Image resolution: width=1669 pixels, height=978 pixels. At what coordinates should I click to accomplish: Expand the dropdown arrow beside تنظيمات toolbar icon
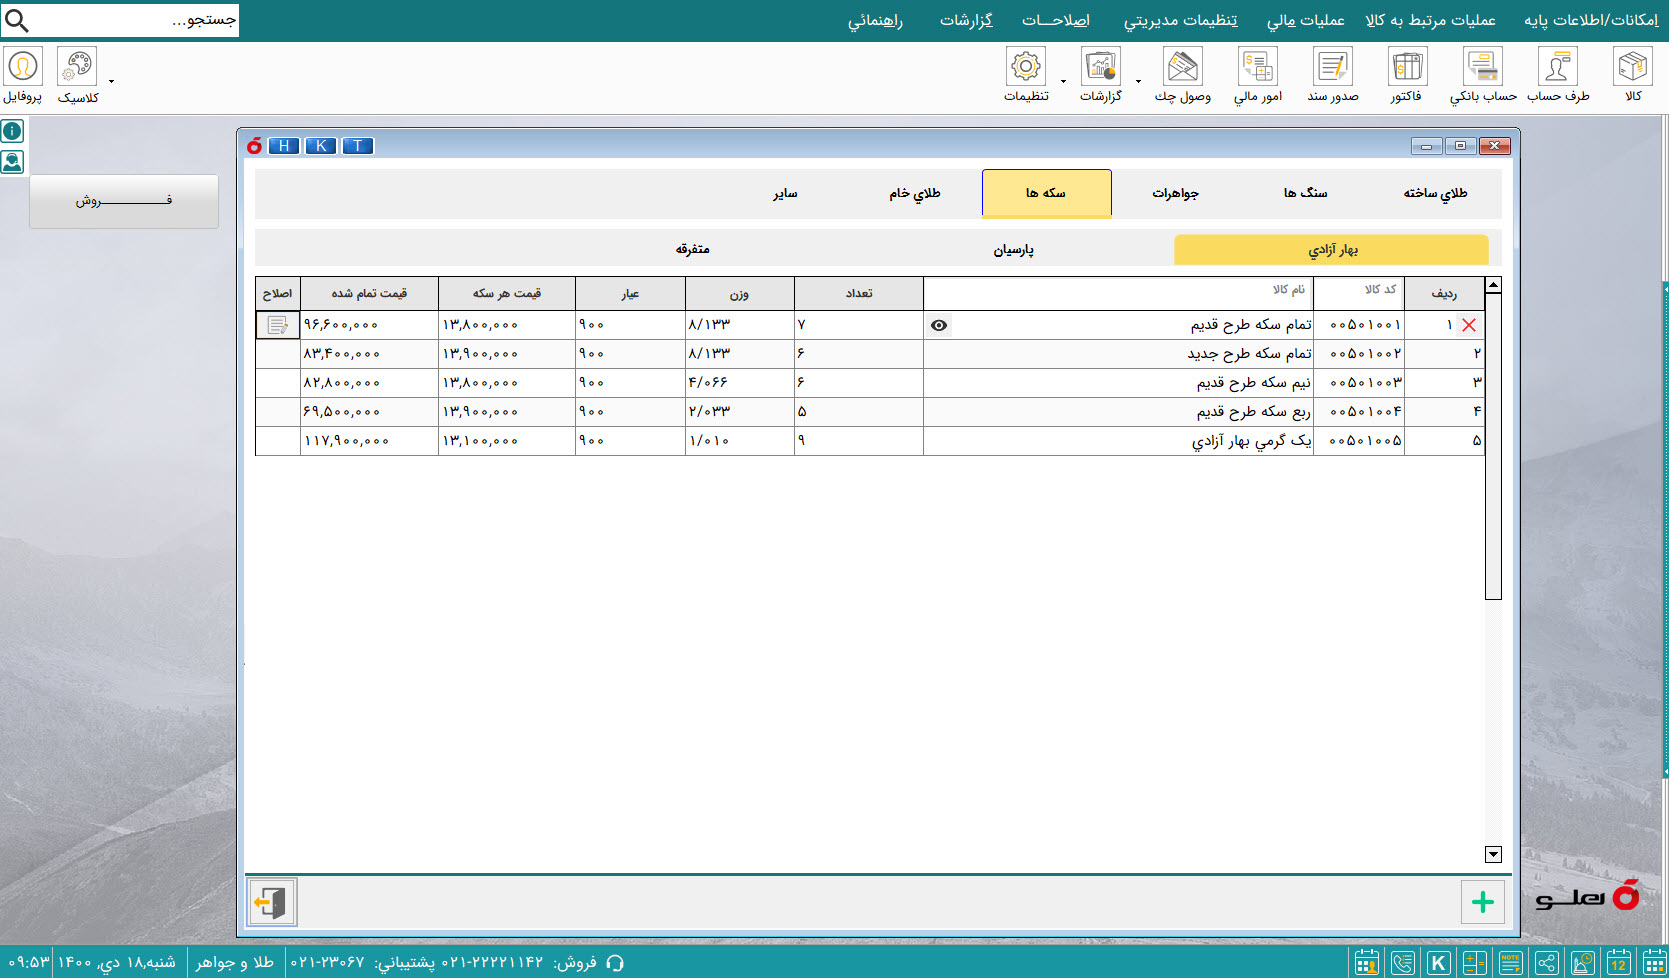pyautogui.click(x=1063, y=81)
